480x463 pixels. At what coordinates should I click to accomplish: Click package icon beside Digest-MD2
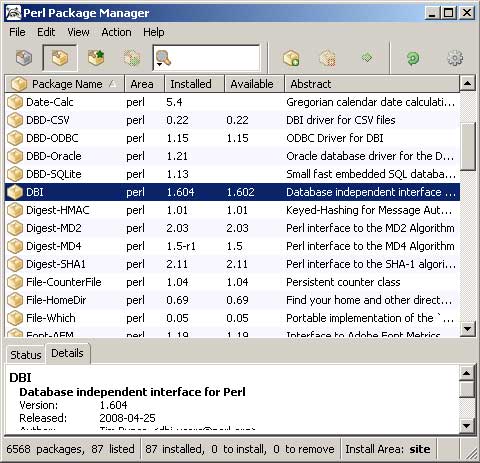pos(15,228)
